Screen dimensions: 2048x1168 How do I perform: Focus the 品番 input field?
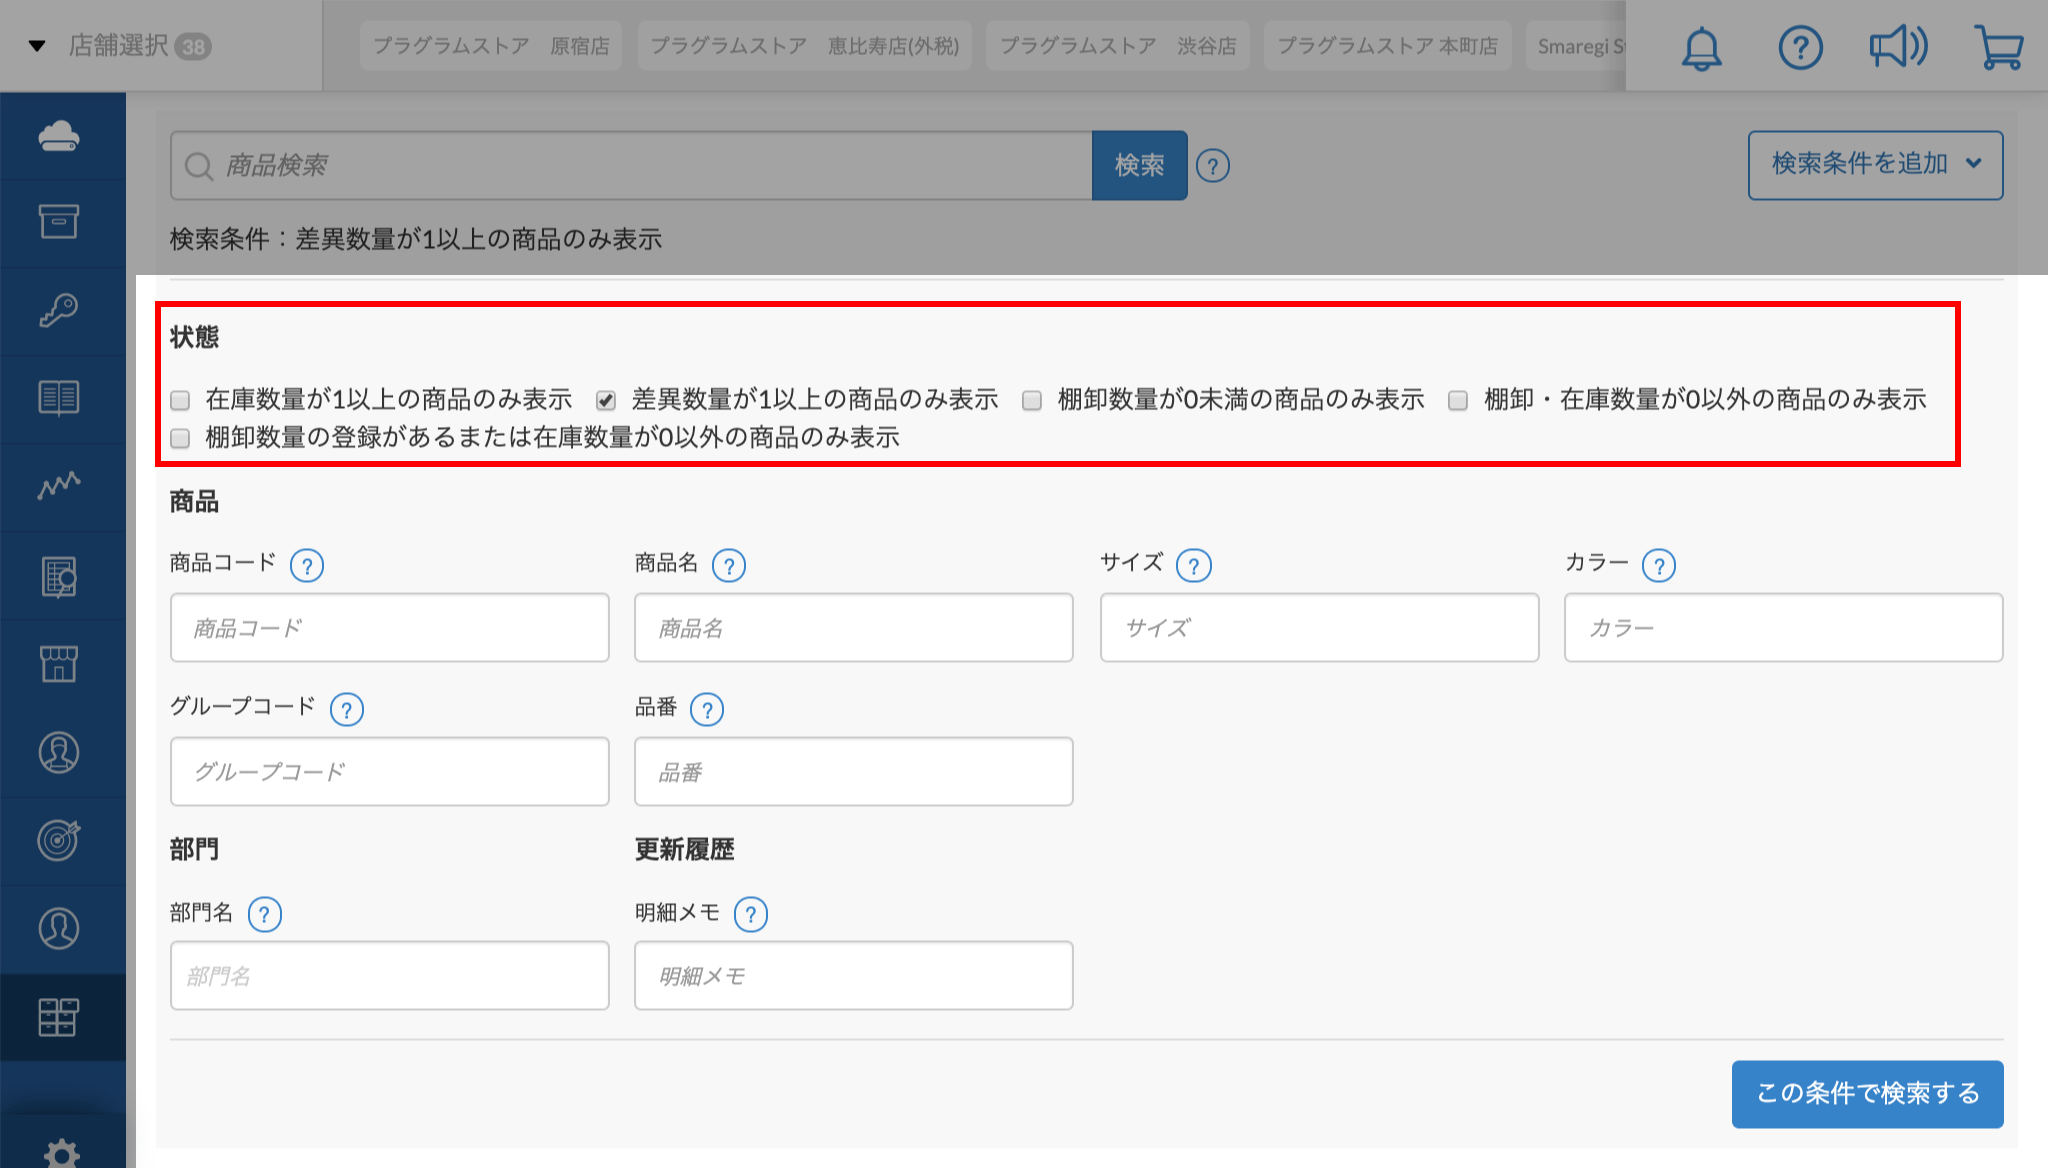coord(854,772)
